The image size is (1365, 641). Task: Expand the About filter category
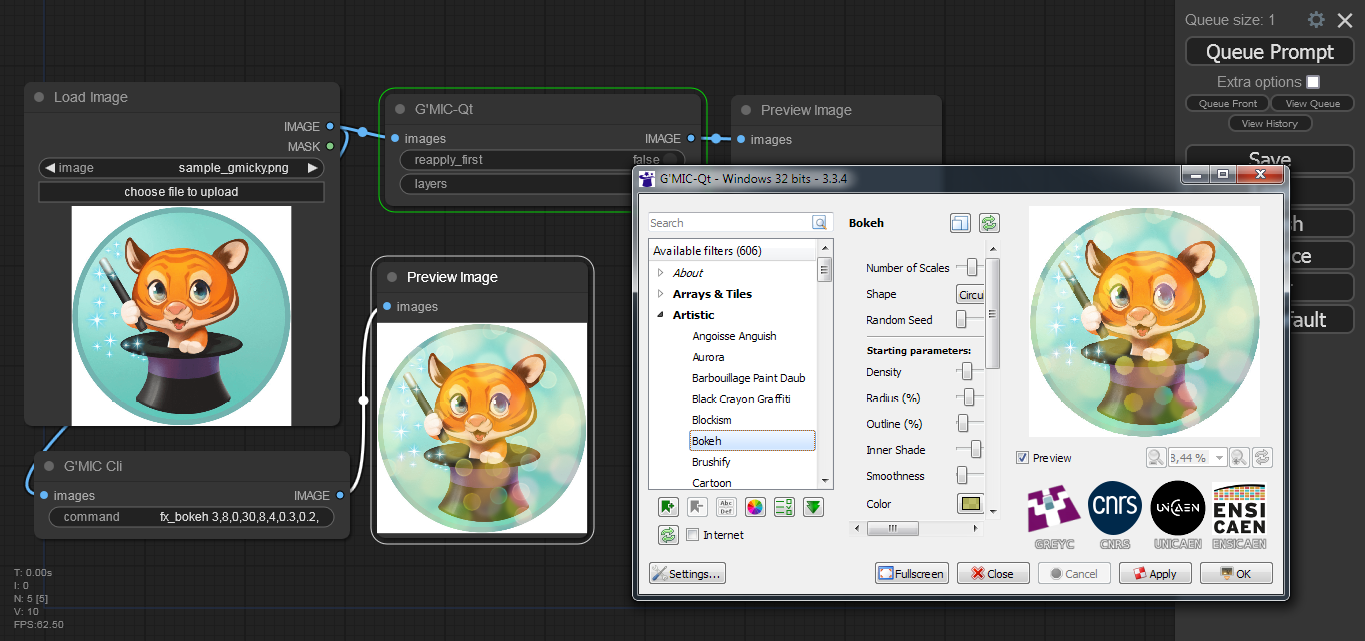tap(660, 273)
